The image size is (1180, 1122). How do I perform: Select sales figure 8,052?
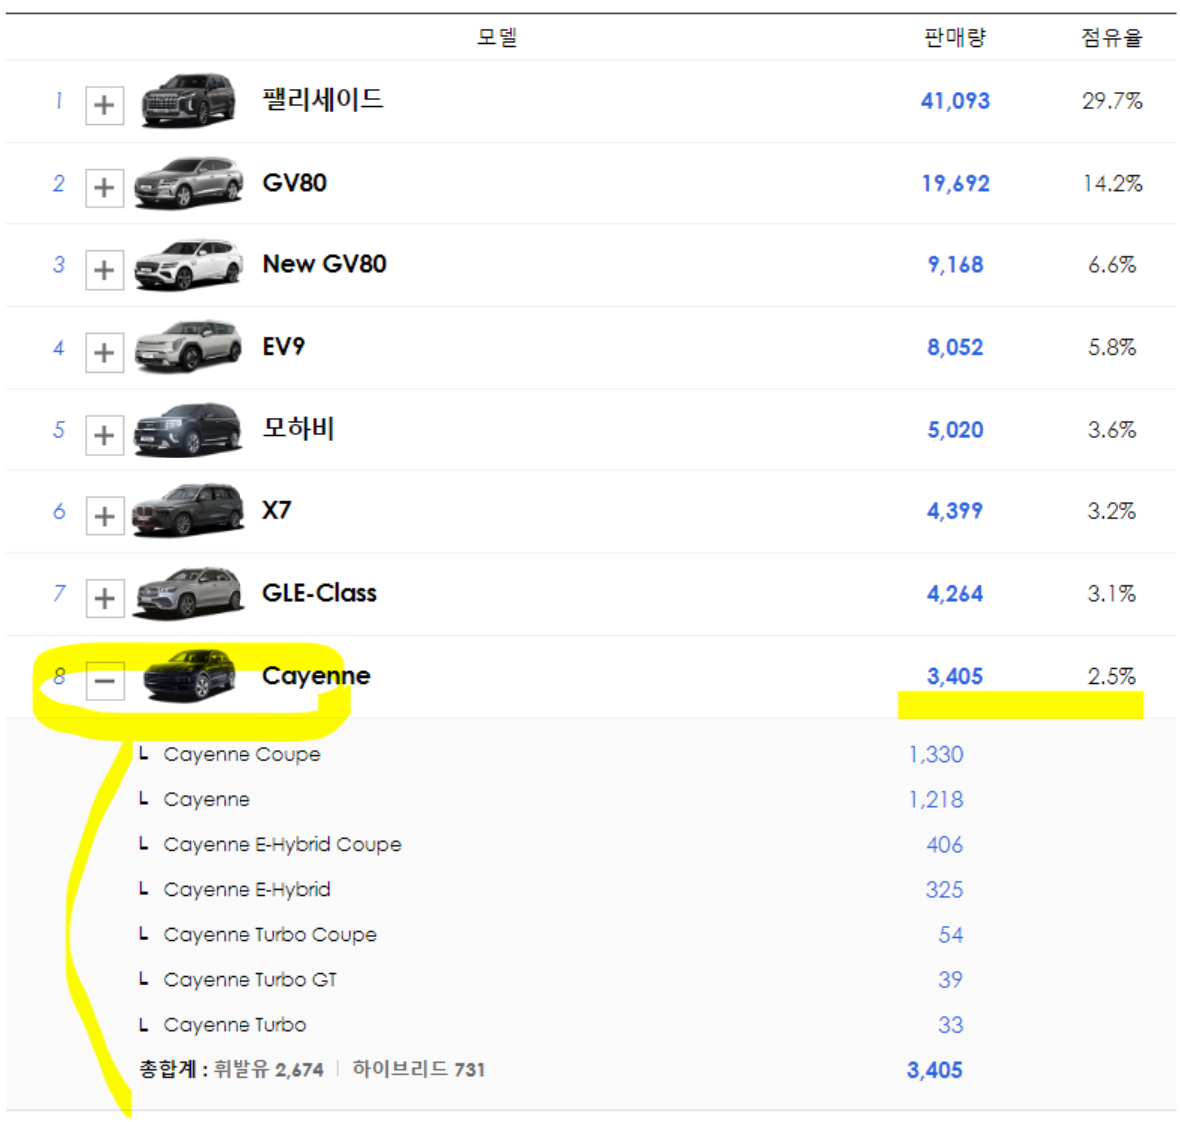tap(955, 348)
